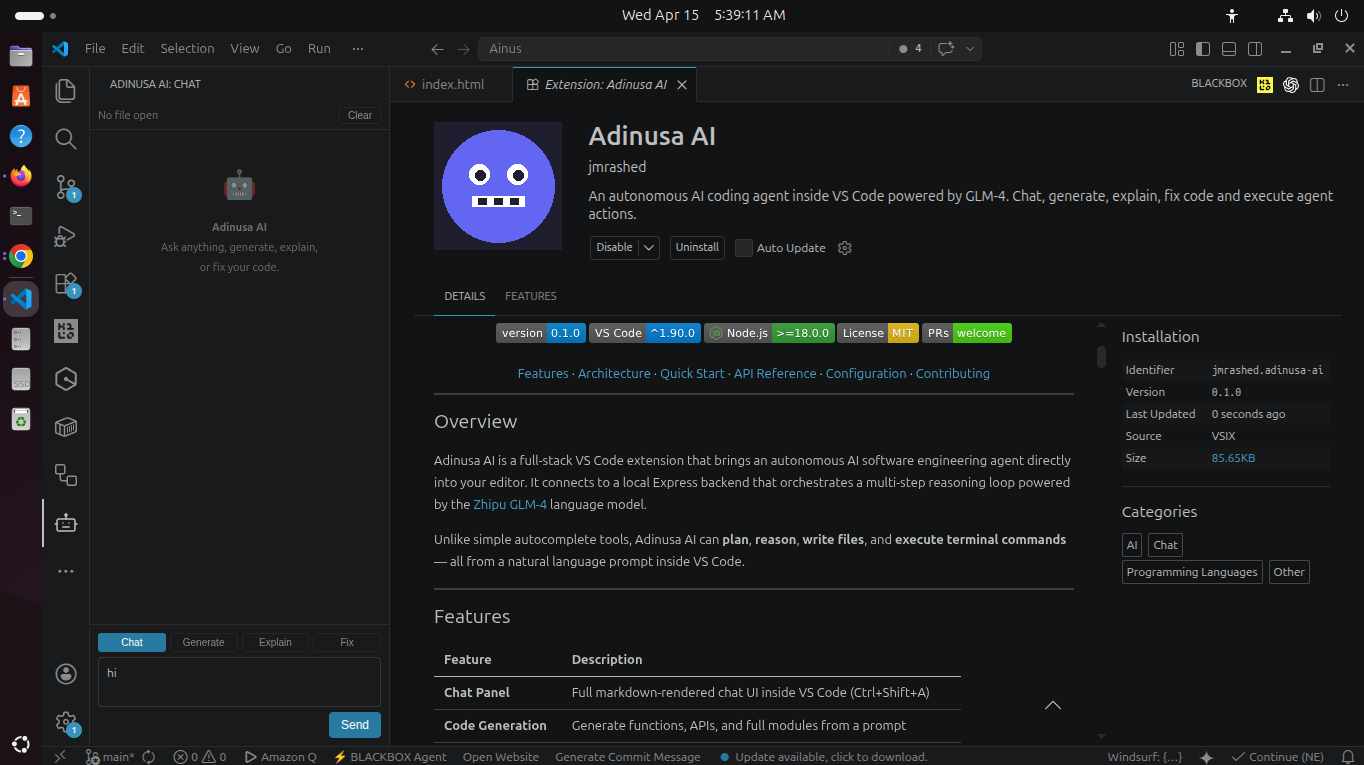Click the Uninstall button
This screenshot has width=1364, height=765.
[x=697, y=247]
